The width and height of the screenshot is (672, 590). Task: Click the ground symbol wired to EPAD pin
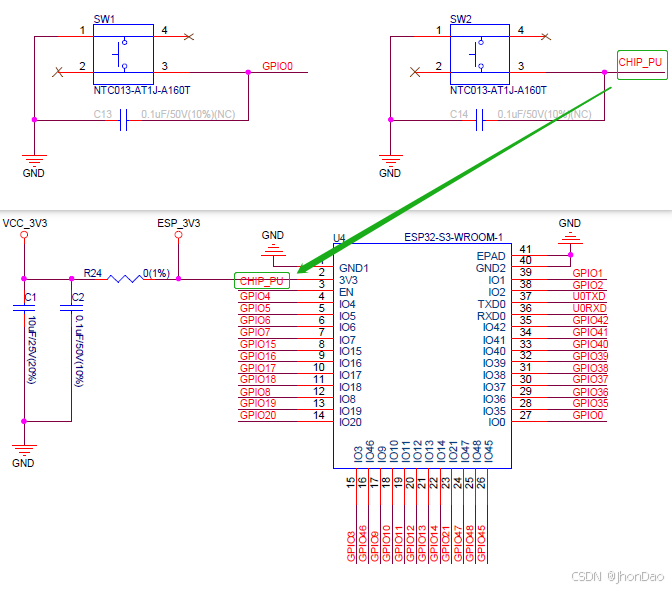pos(570,238)
